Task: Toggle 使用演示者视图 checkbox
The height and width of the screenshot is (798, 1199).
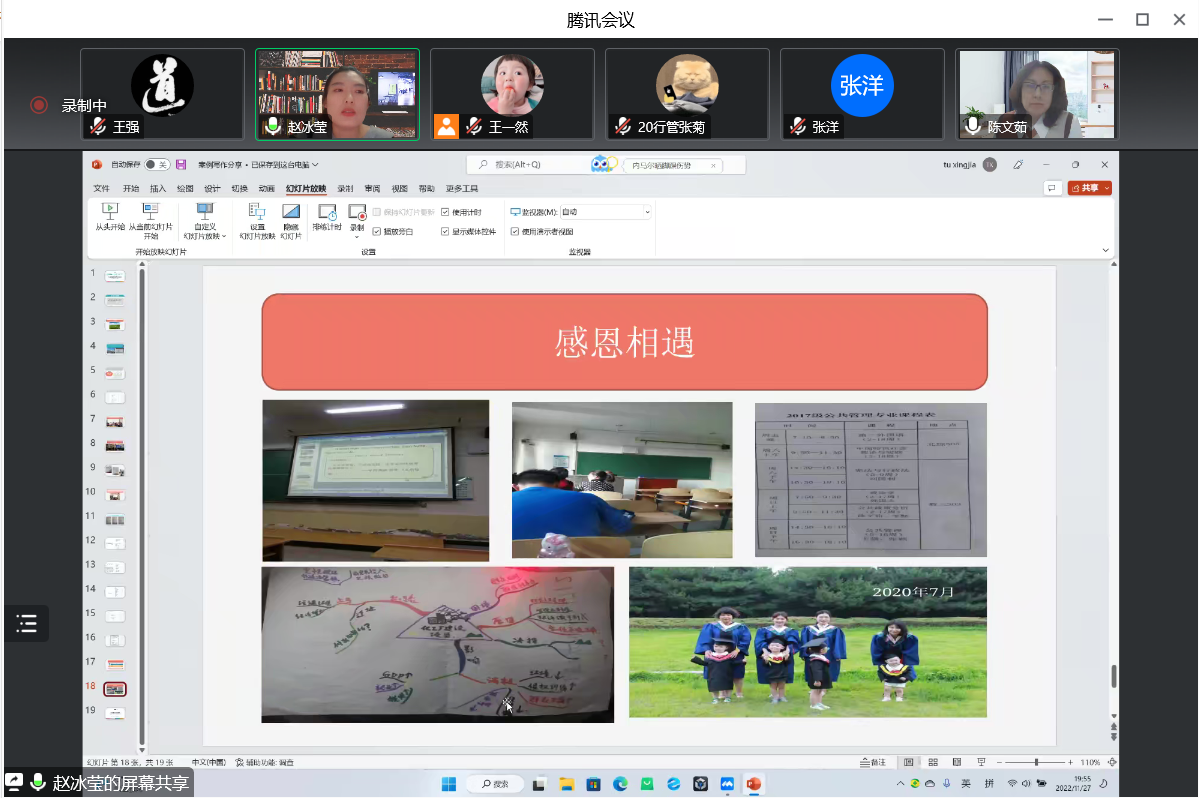Action: pos(515,231)
